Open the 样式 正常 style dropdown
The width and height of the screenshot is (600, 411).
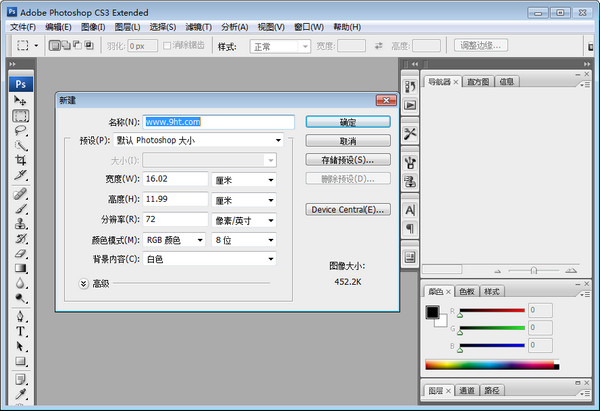click(x=280, y=46)
